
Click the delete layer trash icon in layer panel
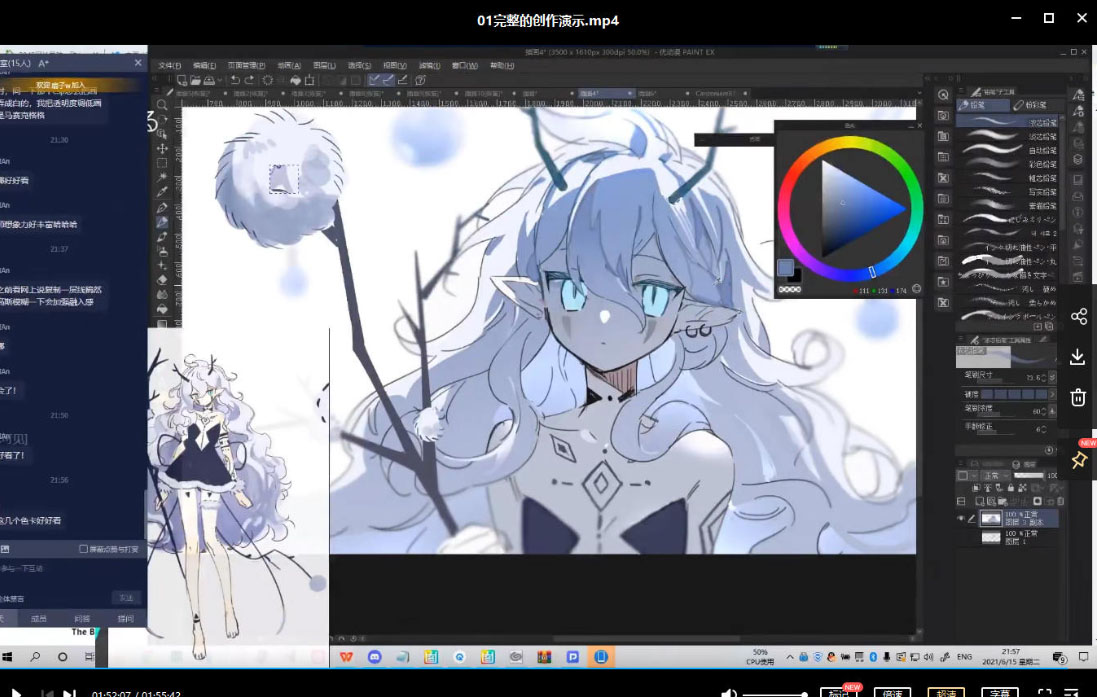tap(1061, 502)
